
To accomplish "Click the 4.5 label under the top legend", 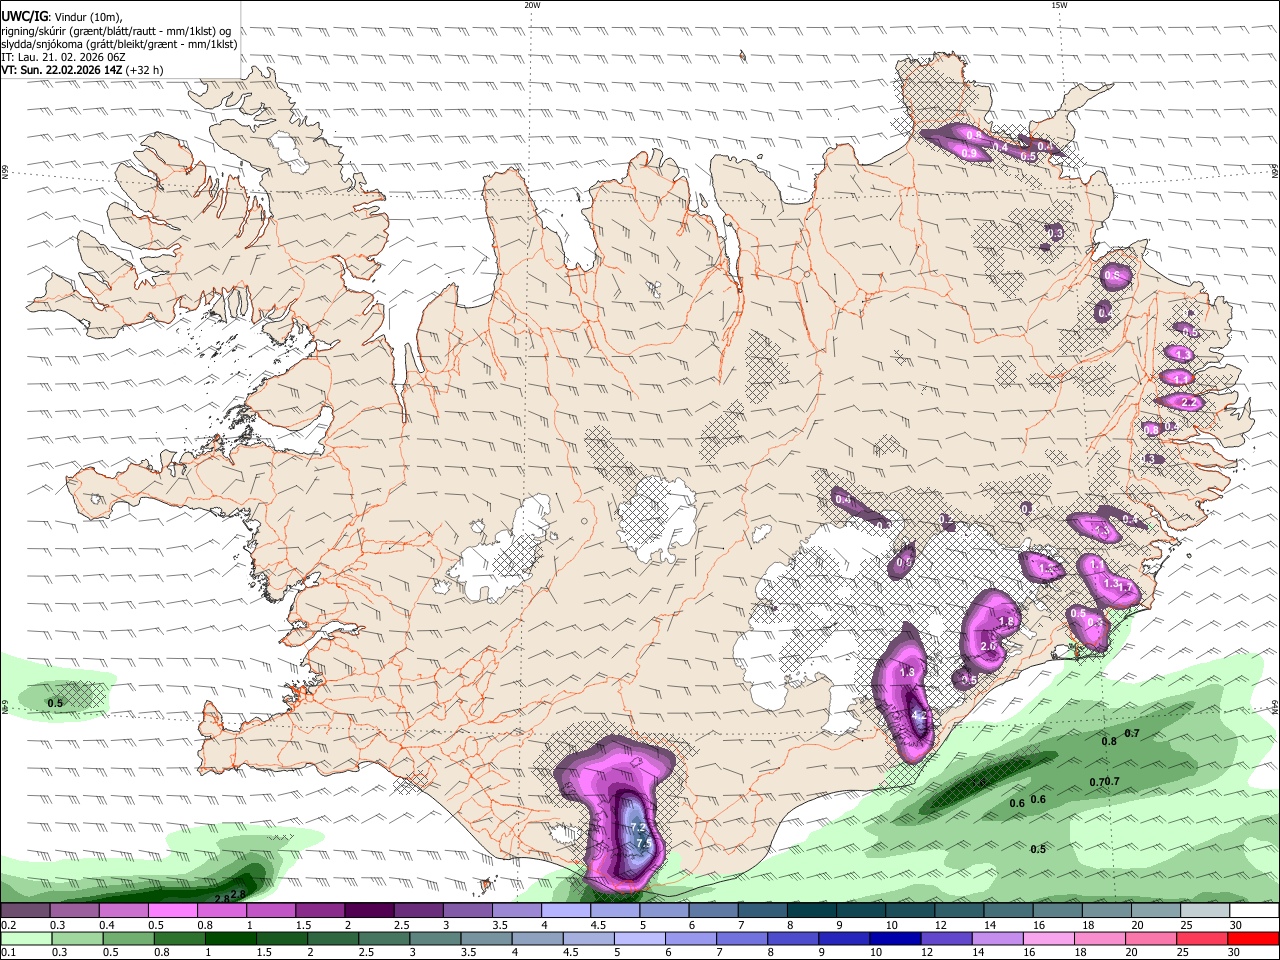I will click(598, 925).
